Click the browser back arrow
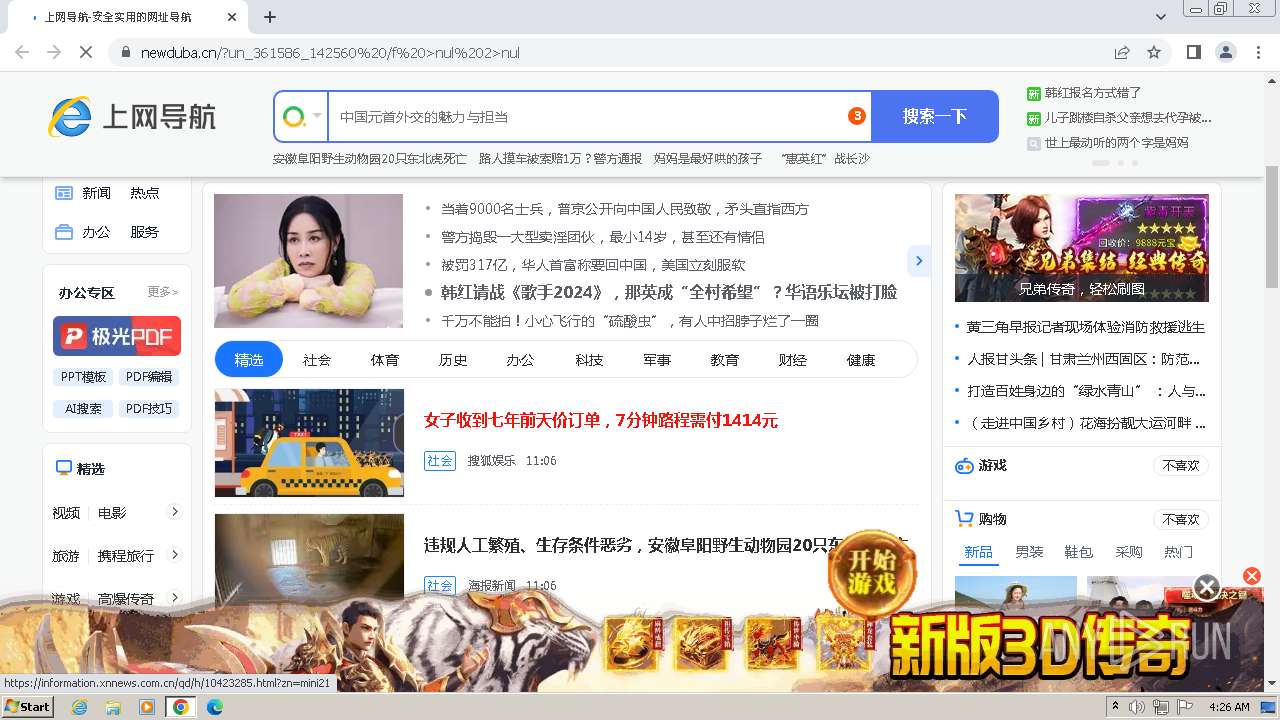This screenshot has width=1280, height=720. point(22,52)
